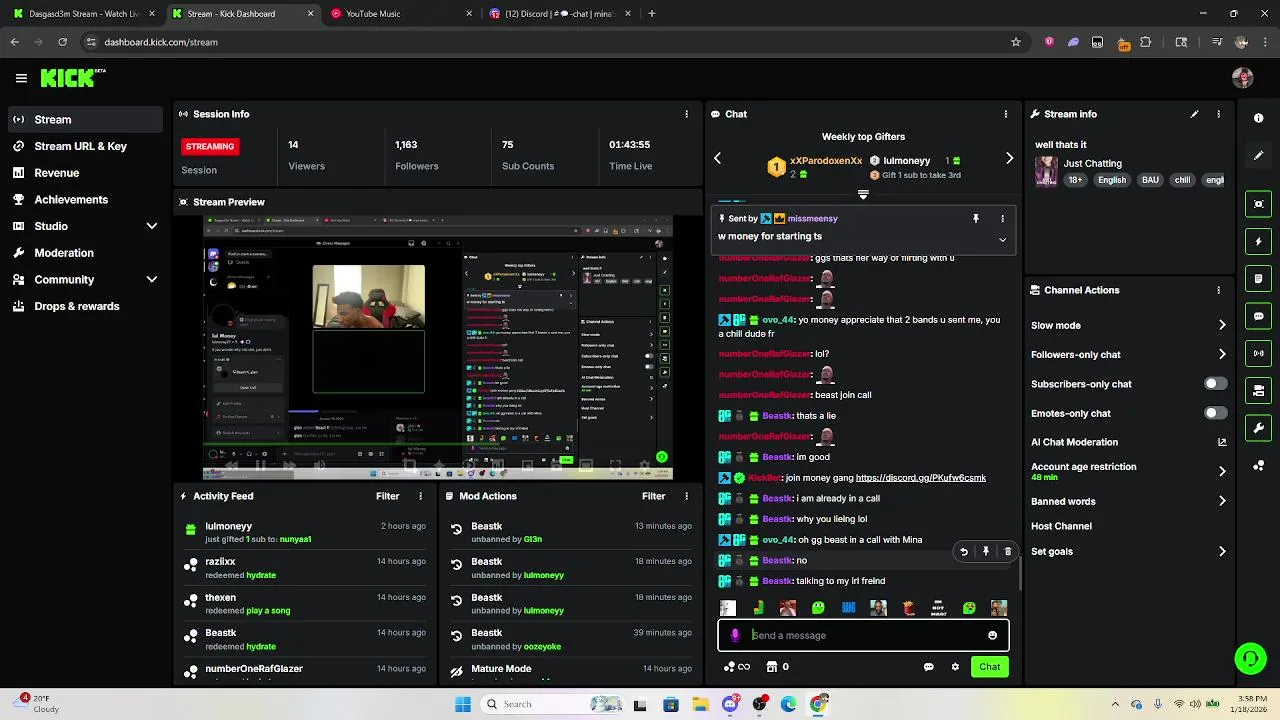
Task: Click the pencil edit icon in right rail
Action: click(1258, 156)
